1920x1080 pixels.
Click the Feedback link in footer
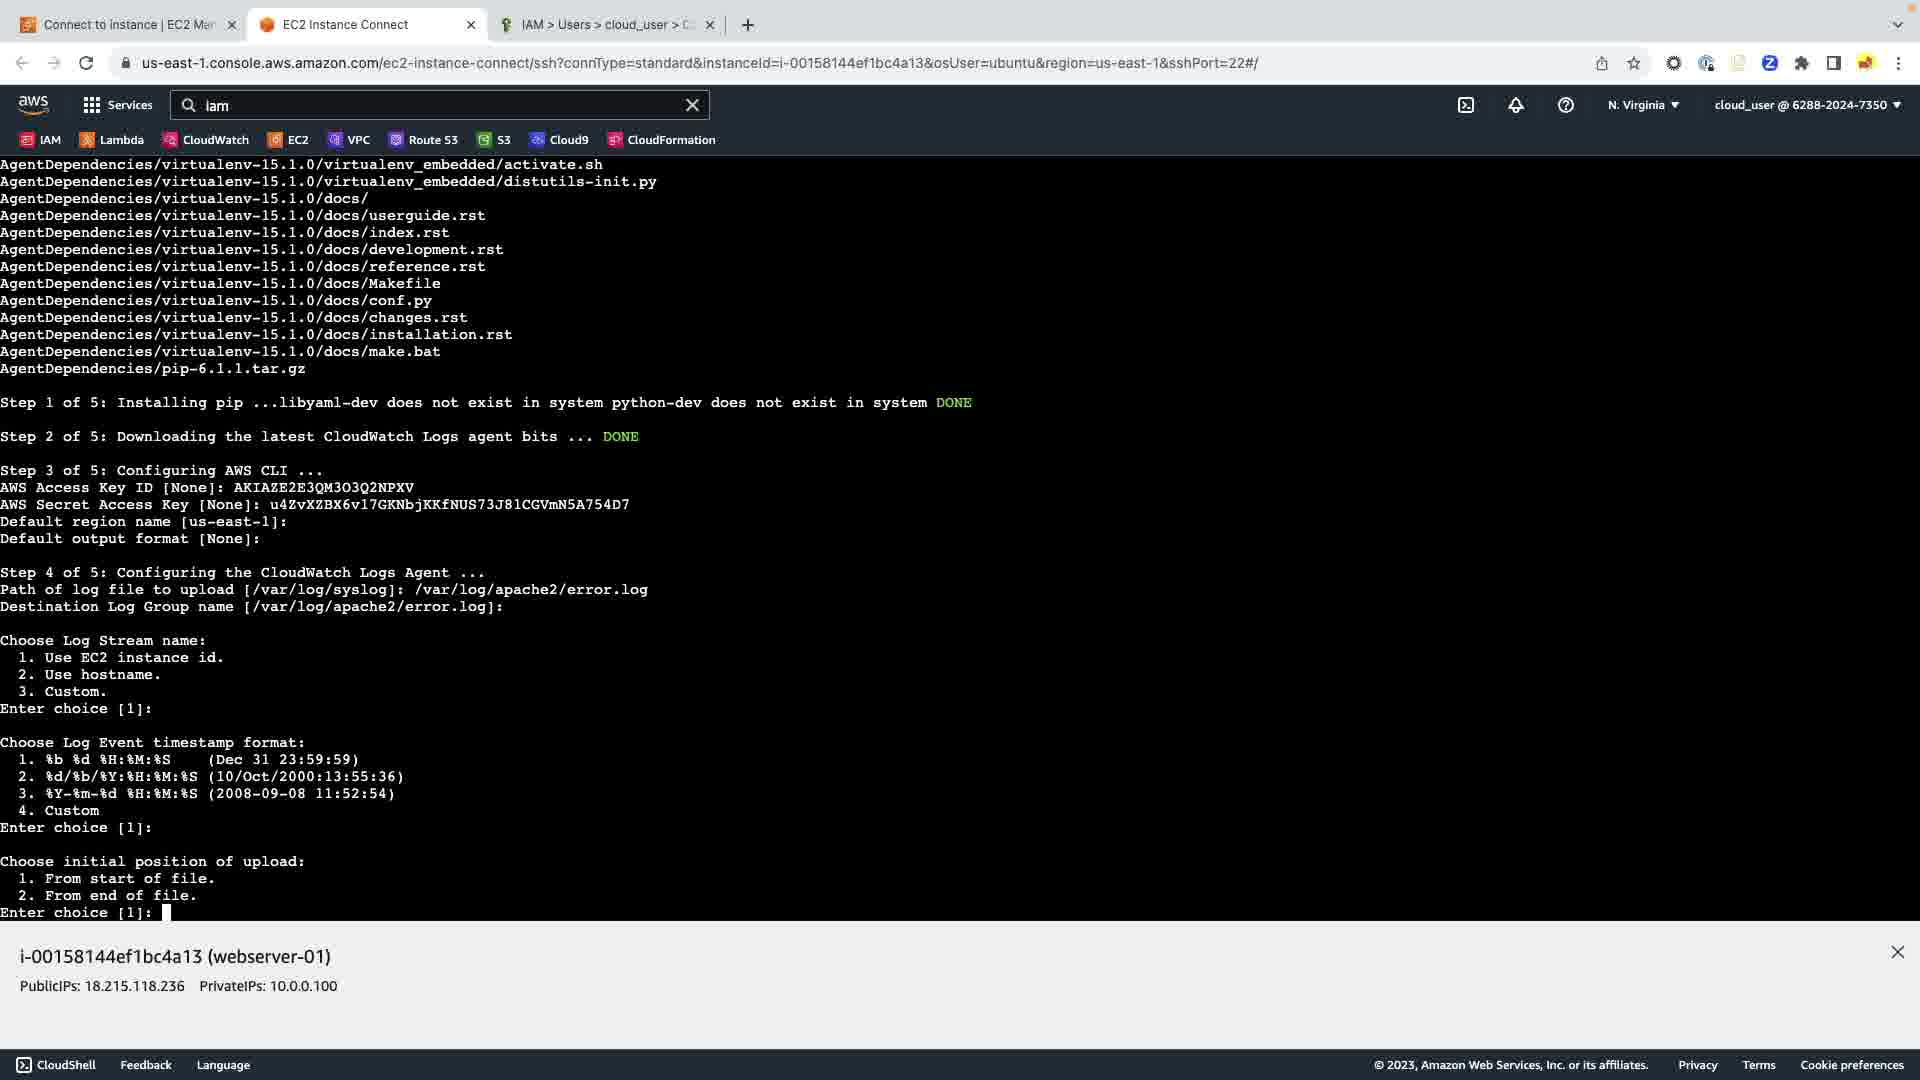(146, 1065)
